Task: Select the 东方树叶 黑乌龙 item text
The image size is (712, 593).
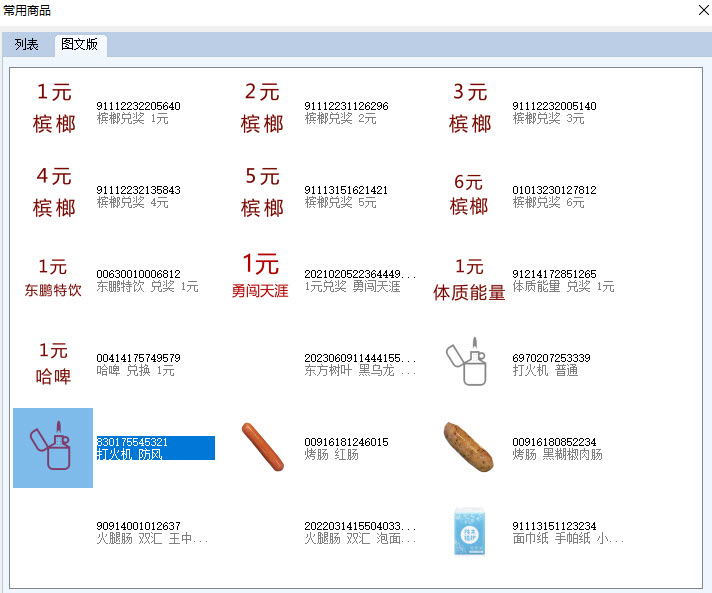Action: [360, 371]
